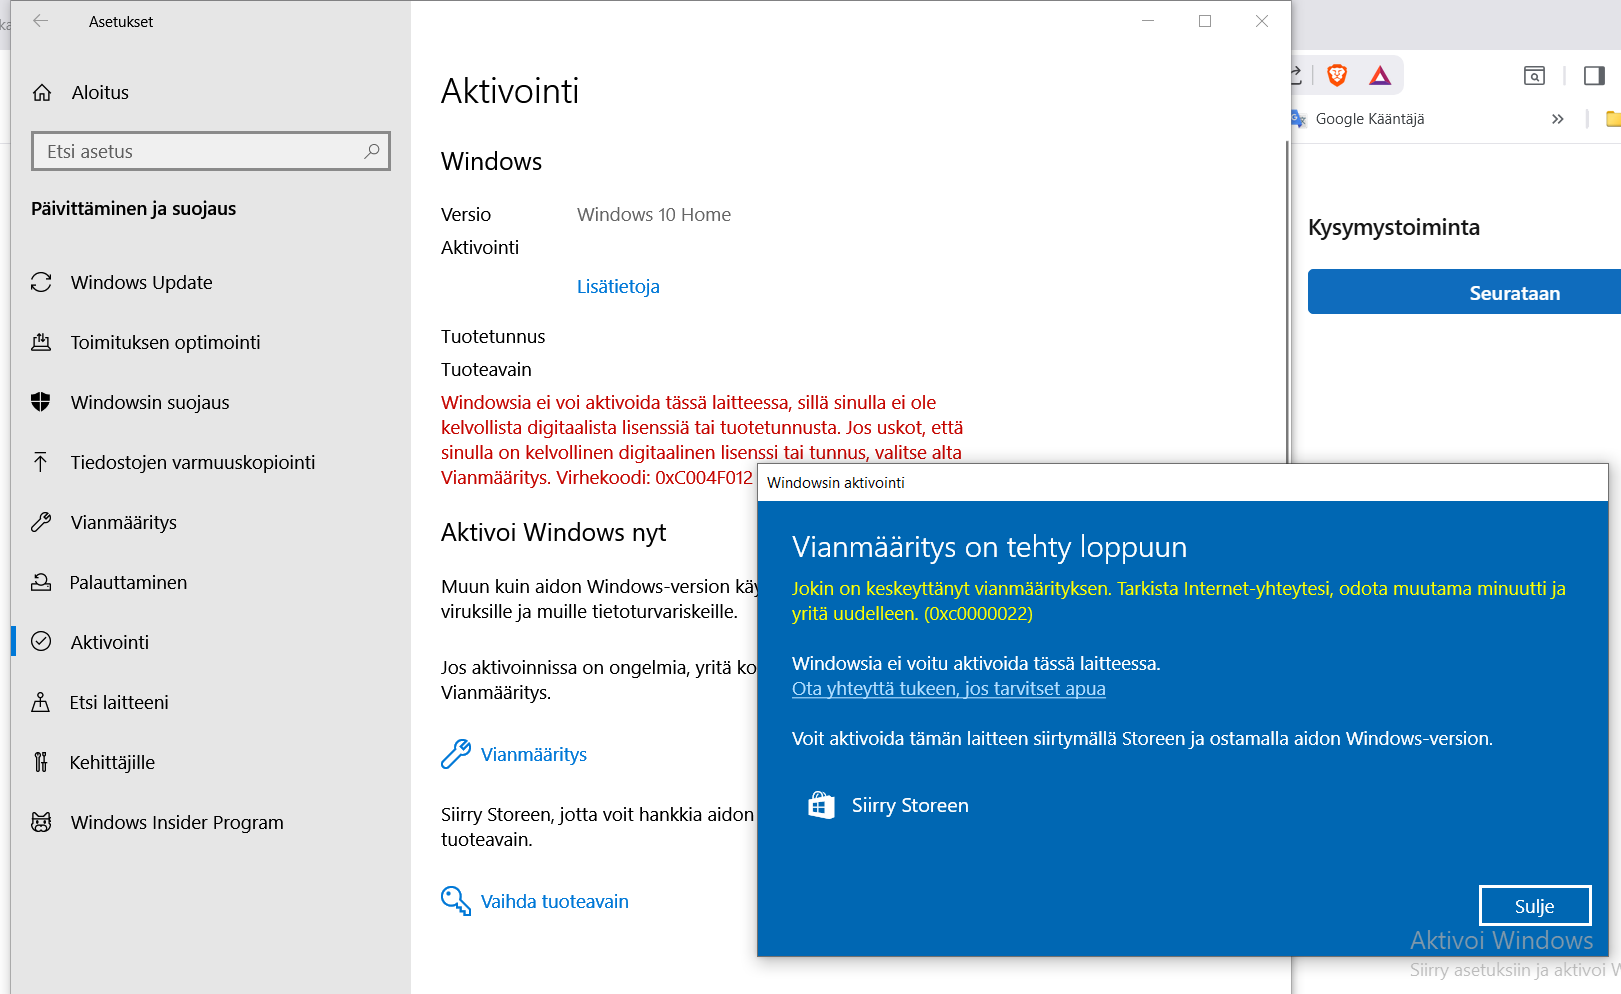This screenshot has height=994, width=1621.
Task: Click the Windows Insider Program cat icon
Action: [41, 822]
